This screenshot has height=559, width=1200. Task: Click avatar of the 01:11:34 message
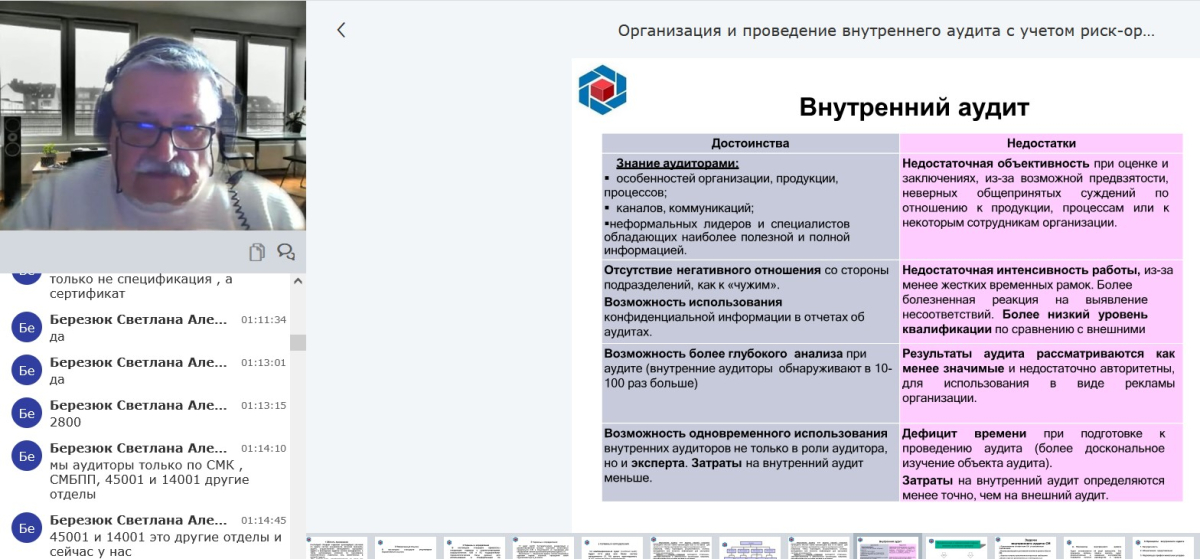[26, 327]
